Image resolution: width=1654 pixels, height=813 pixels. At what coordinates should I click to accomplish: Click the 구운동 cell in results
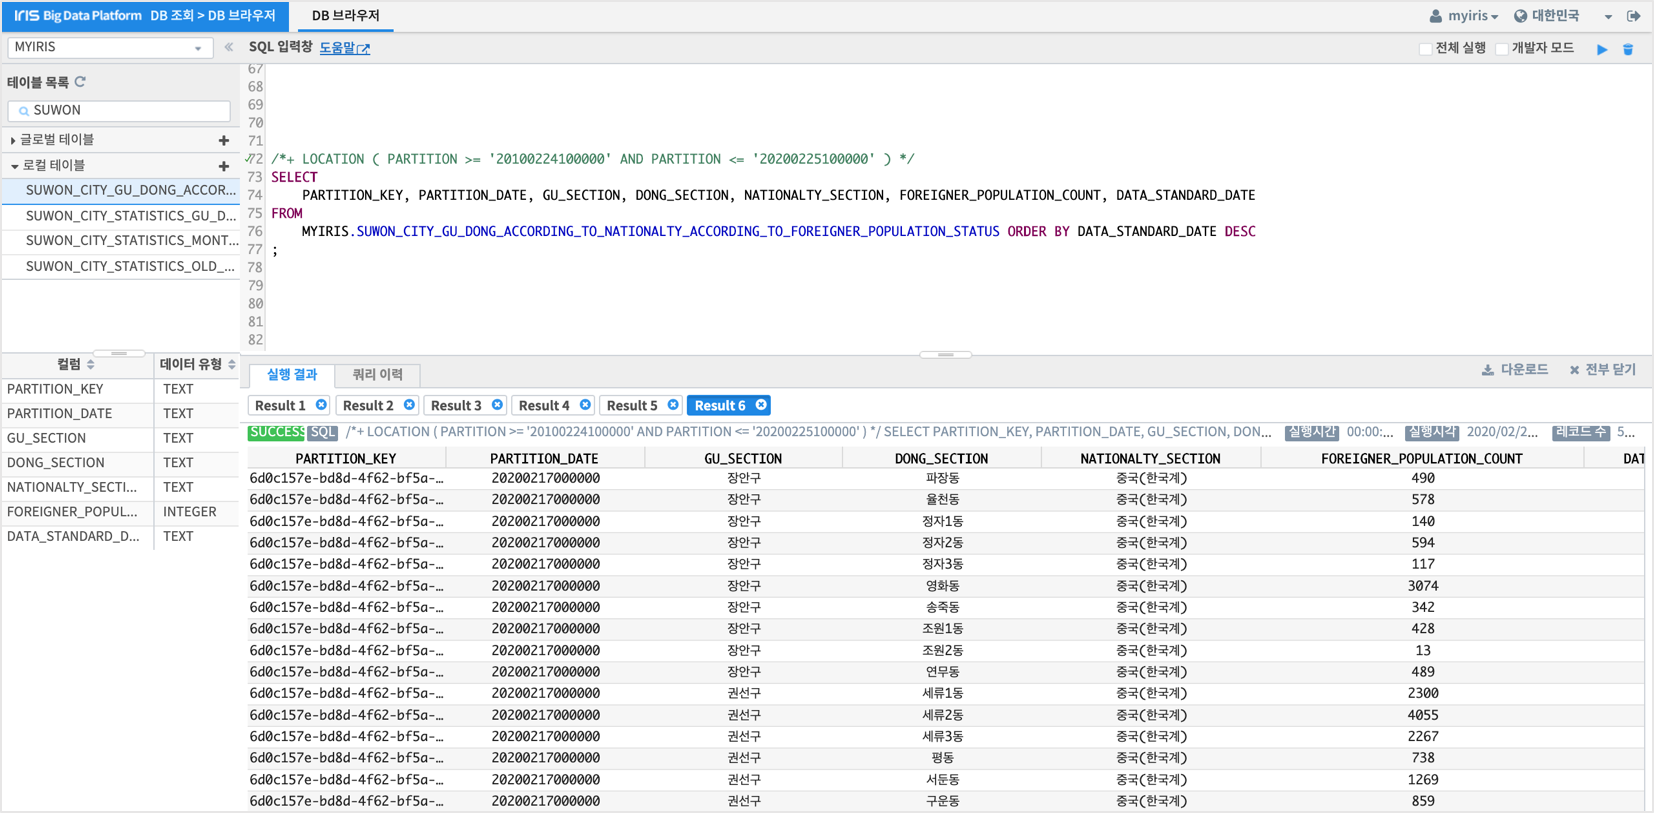942,802
